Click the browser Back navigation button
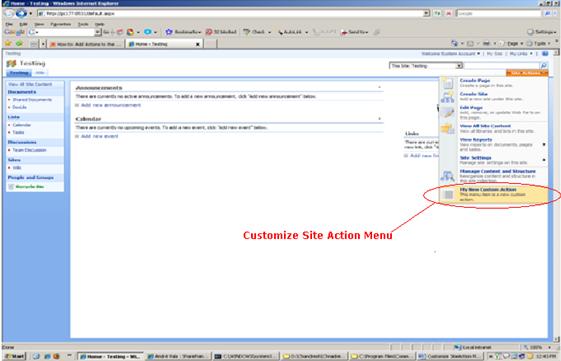Image resolution: width=561 pixels, height=361 pixels. point(9,14)
